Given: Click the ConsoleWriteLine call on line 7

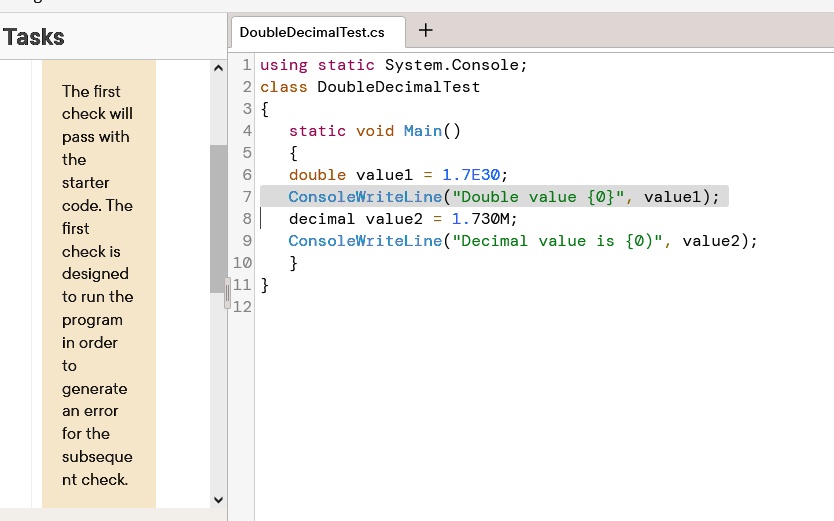Looking at the screenshot, I should click(x=364, y=197).
